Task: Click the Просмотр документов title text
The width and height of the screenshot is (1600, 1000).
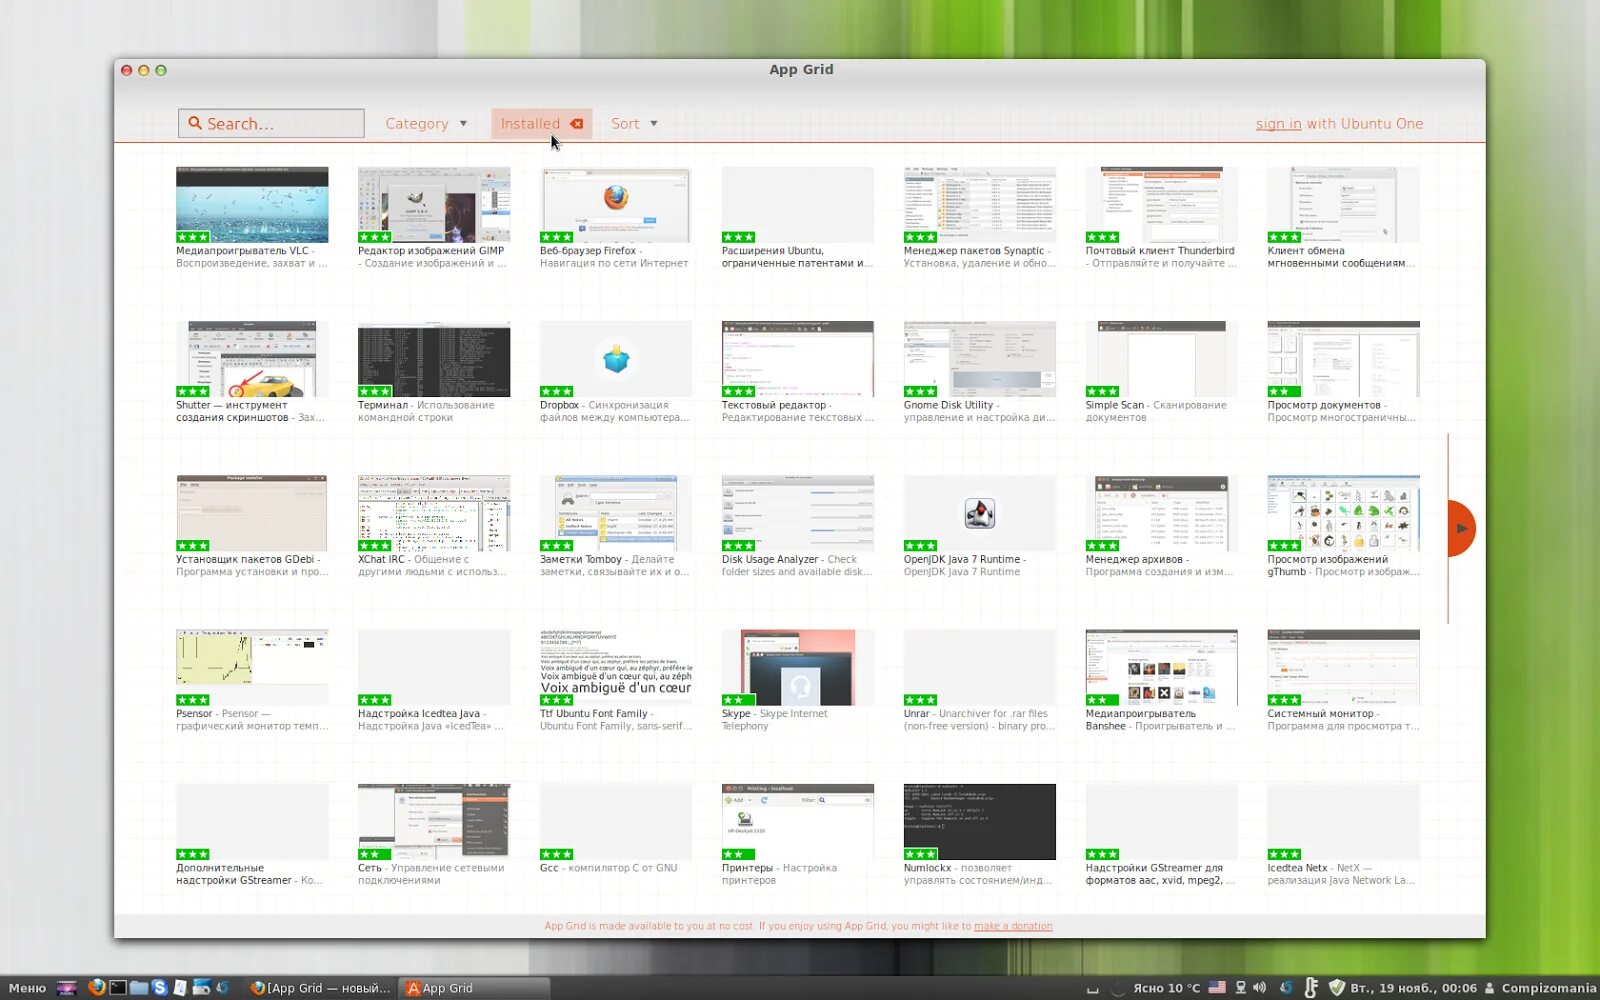Action: pyautogui.click(x=1324, y=405)
